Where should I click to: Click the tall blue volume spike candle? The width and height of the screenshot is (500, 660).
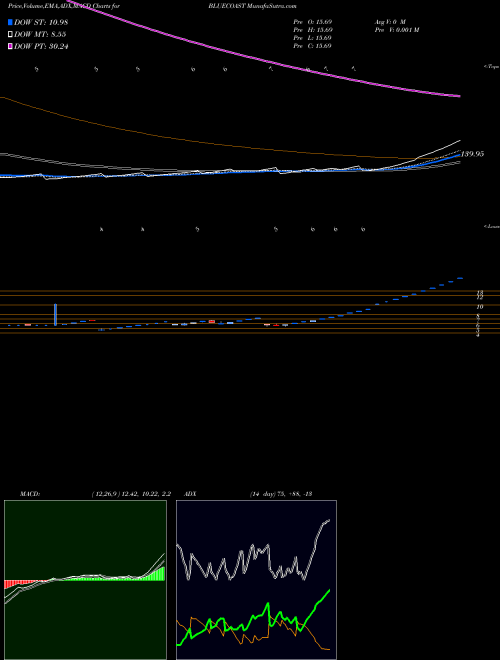55,314
